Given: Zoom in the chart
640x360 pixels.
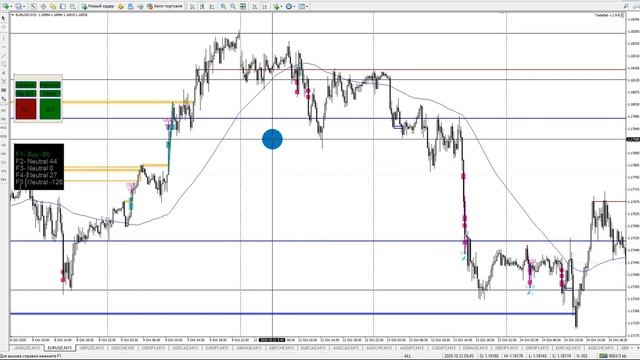Looking at the screenshot, I should tap(223, 7).
